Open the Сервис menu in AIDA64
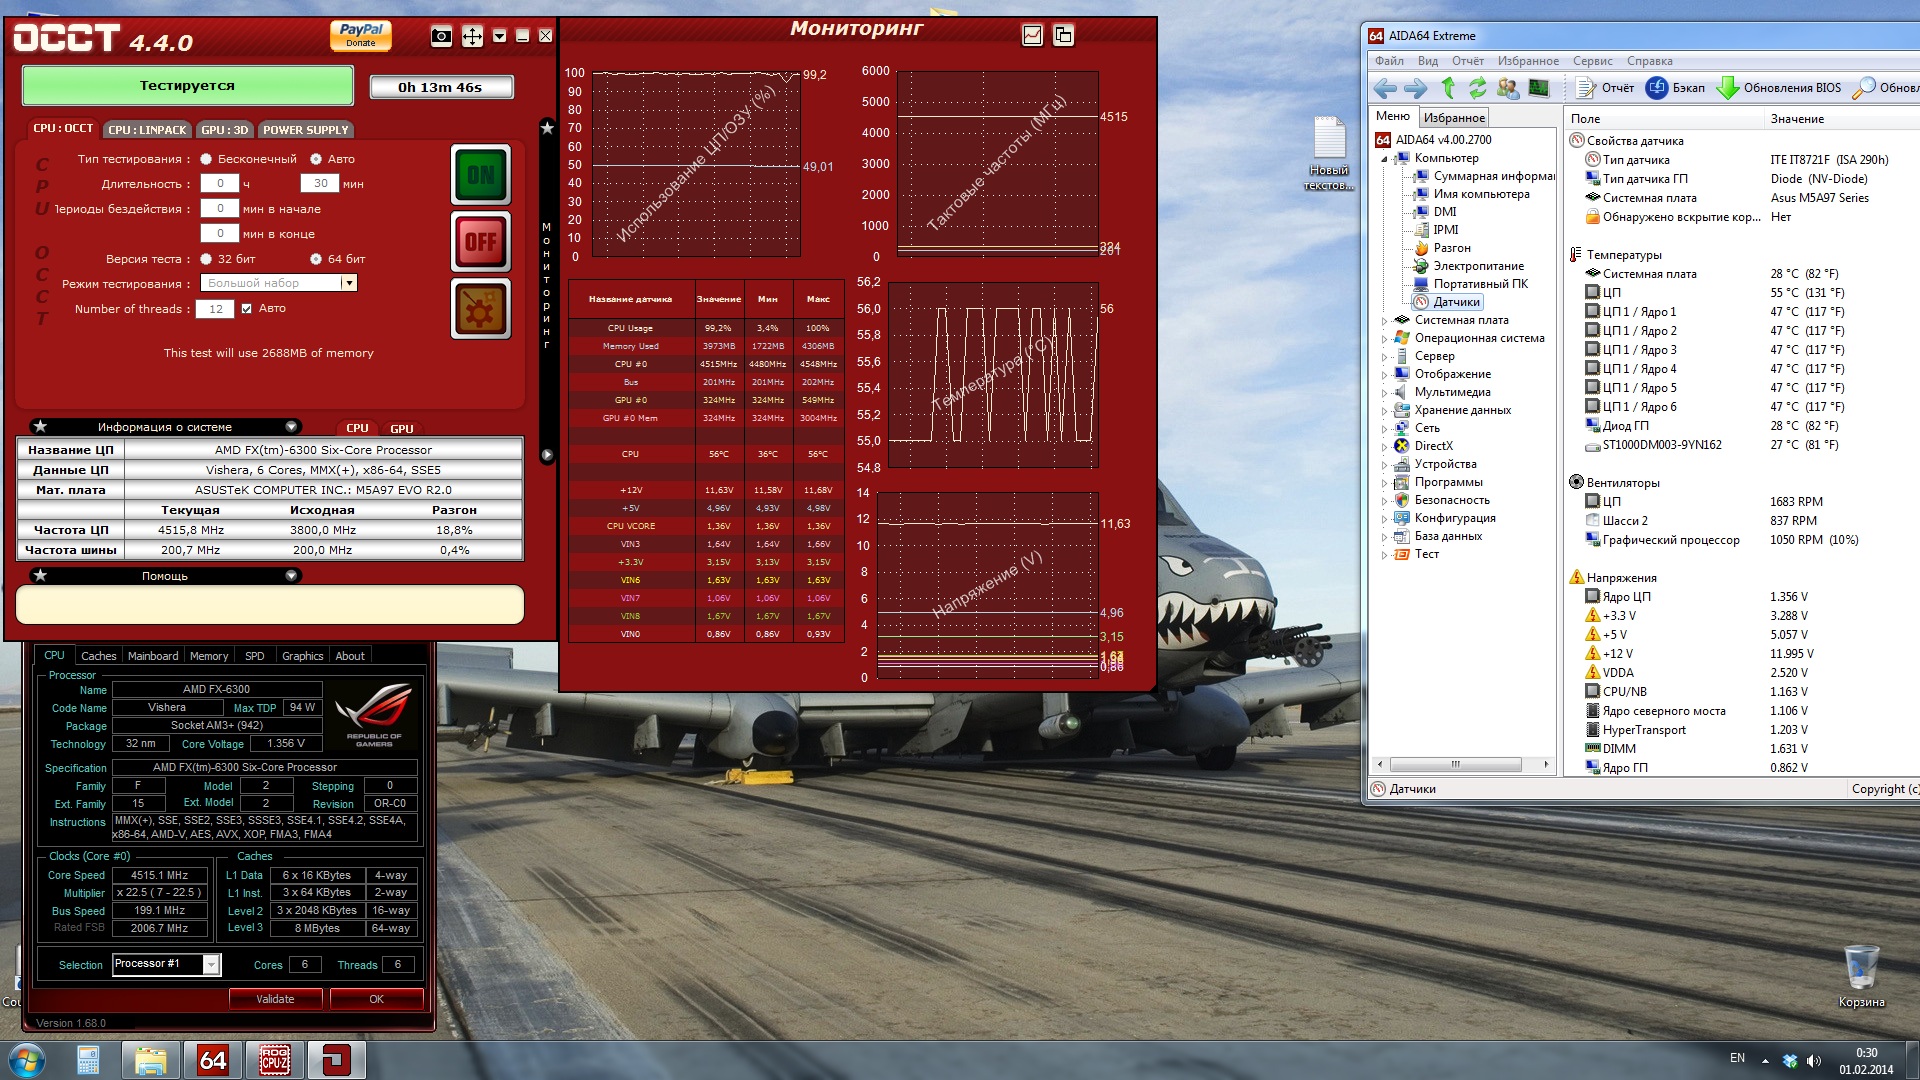1920x1080 pixels. [1592, 61]
